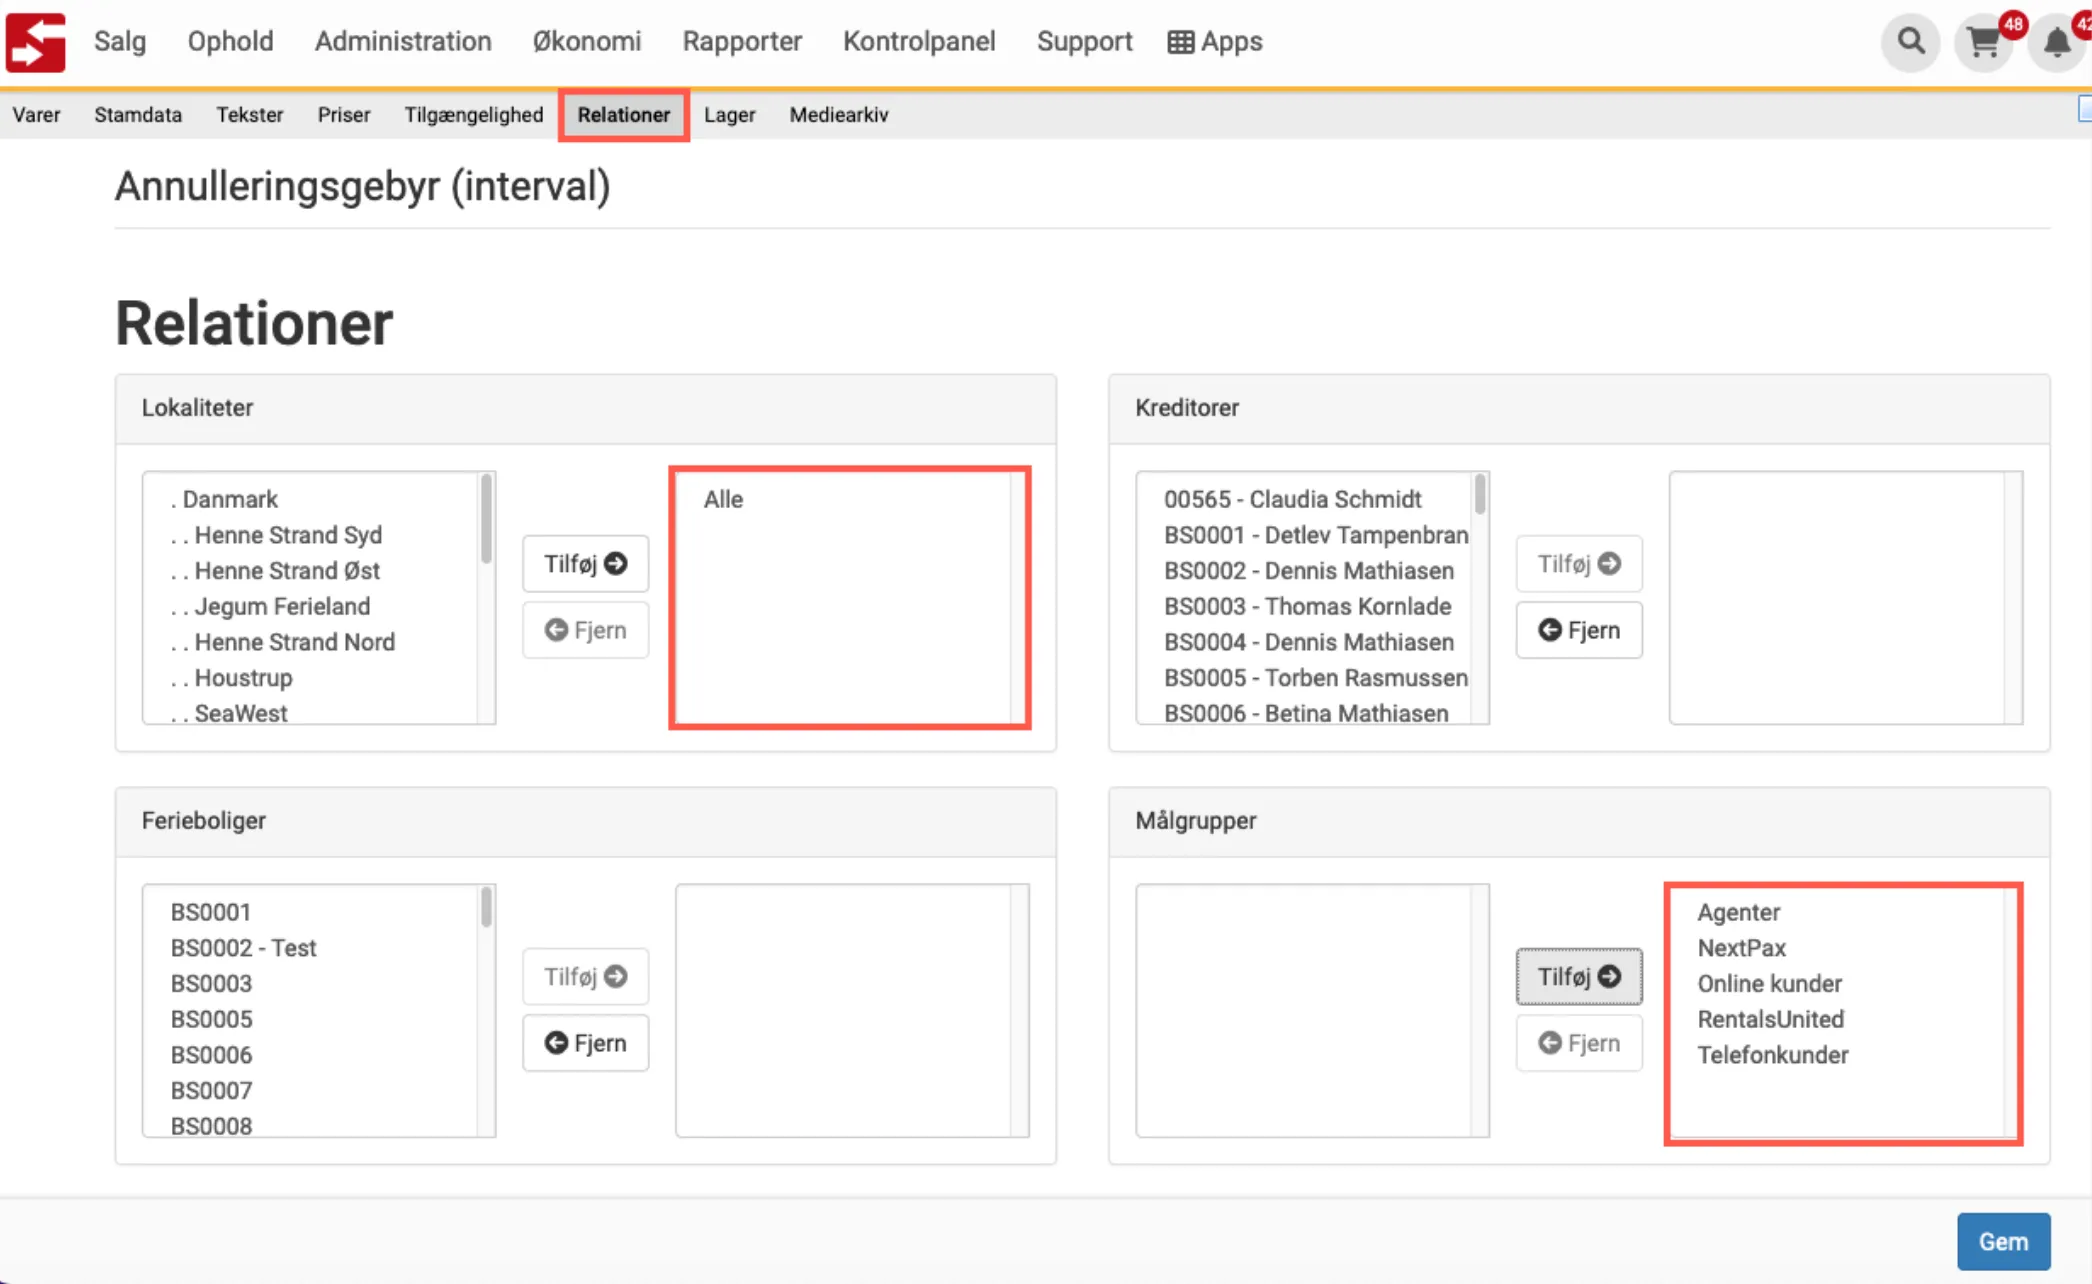The height and width of the screenshot is (1284, 2092).
Task: Open the search magnifier icon
Action: [1910, 42]
